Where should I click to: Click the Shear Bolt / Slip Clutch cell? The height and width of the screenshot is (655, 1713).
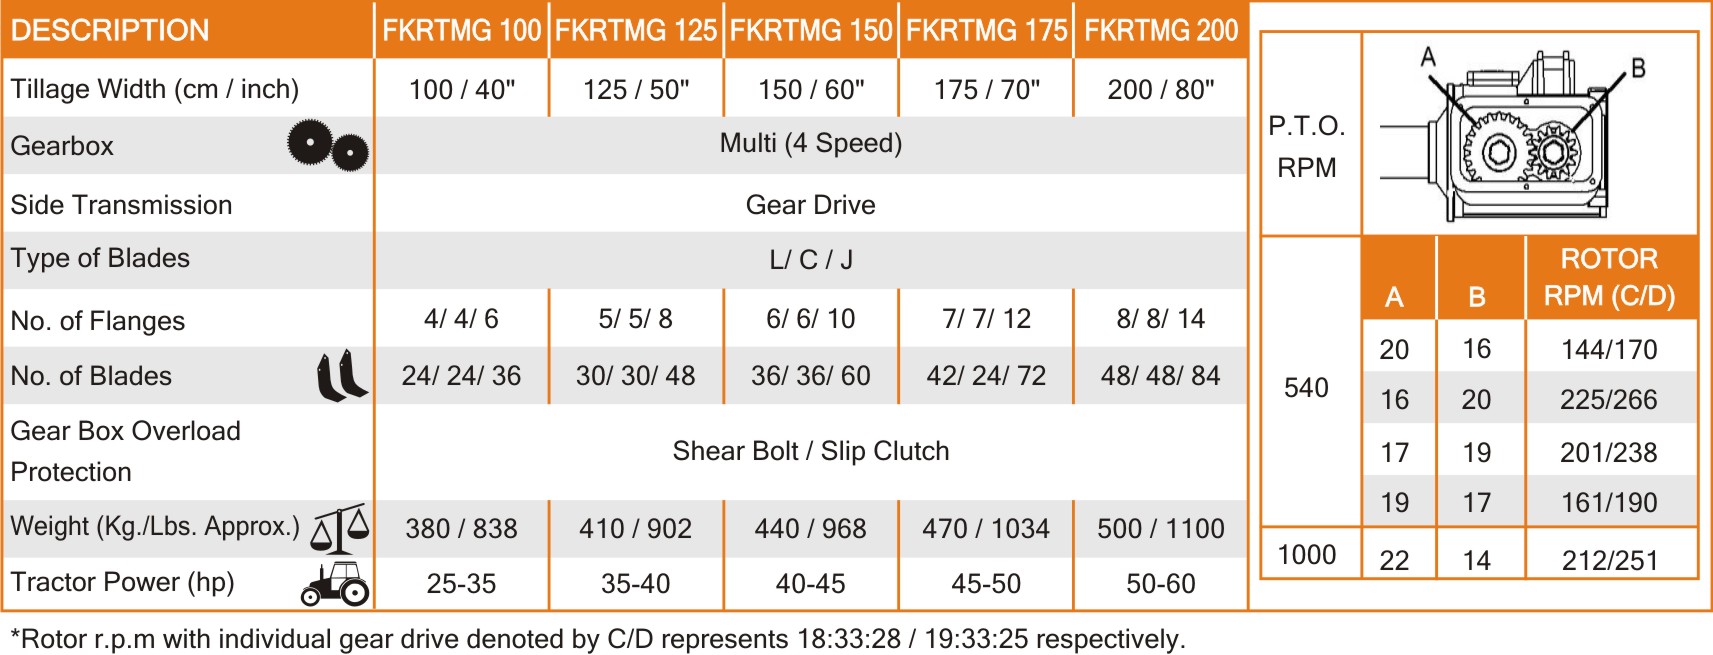coord(811,451)
